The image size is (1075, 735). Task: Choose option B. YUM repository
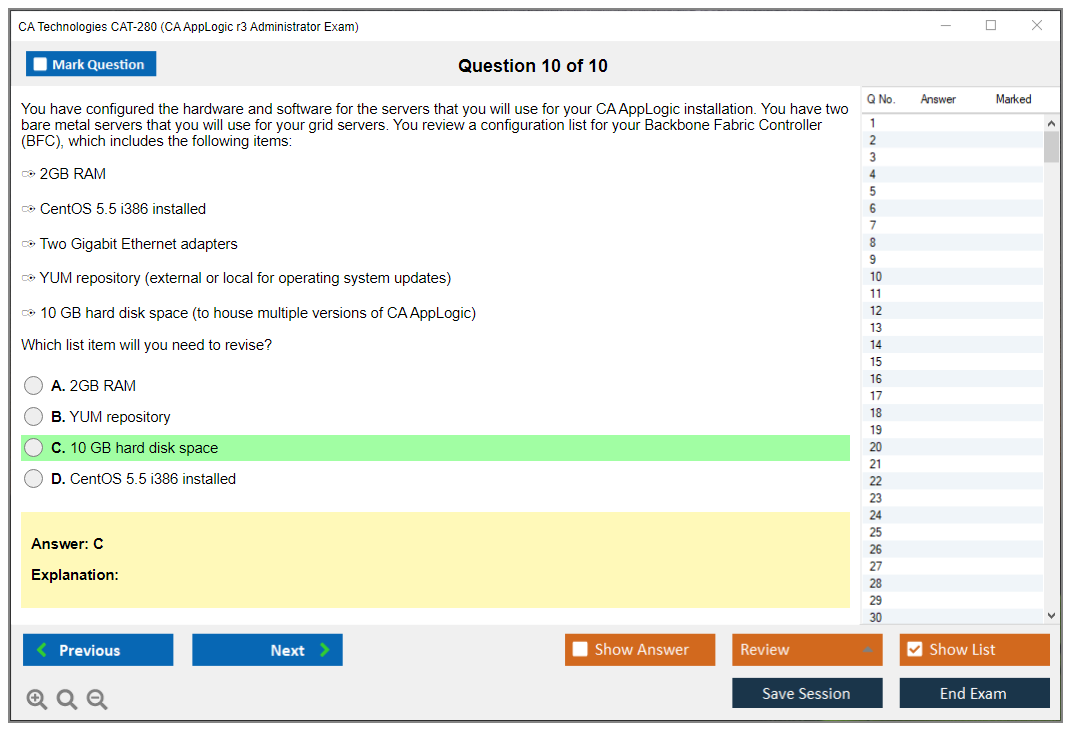(x=34, y=417)
